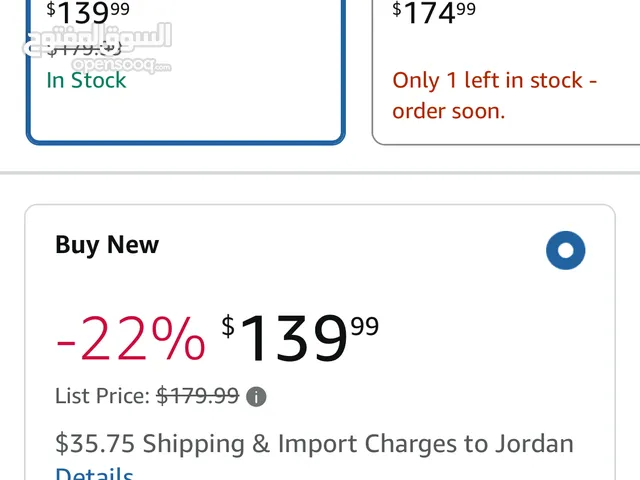Click the struck-through $179.99 list price
This screenshot has width=640, height=480.
coord(198,396)
